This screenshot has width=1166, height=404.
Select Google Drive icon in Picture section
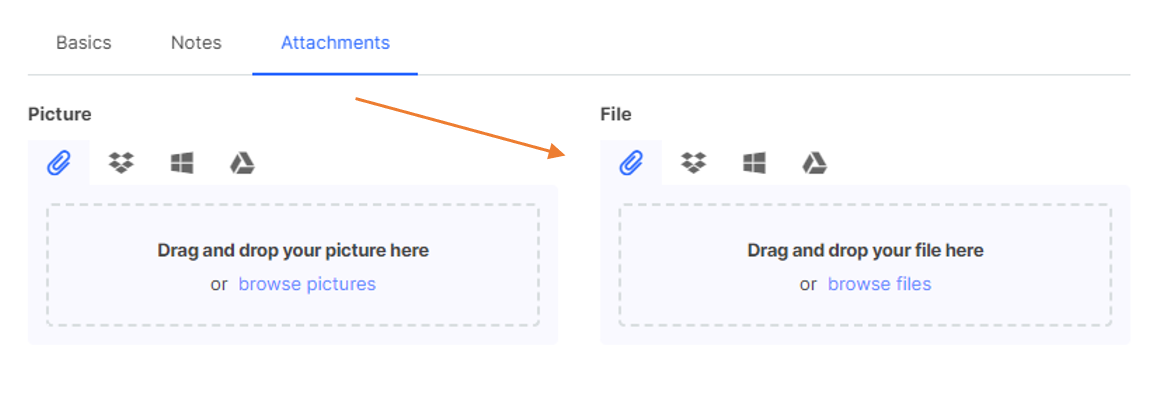(x=242, y=162)
